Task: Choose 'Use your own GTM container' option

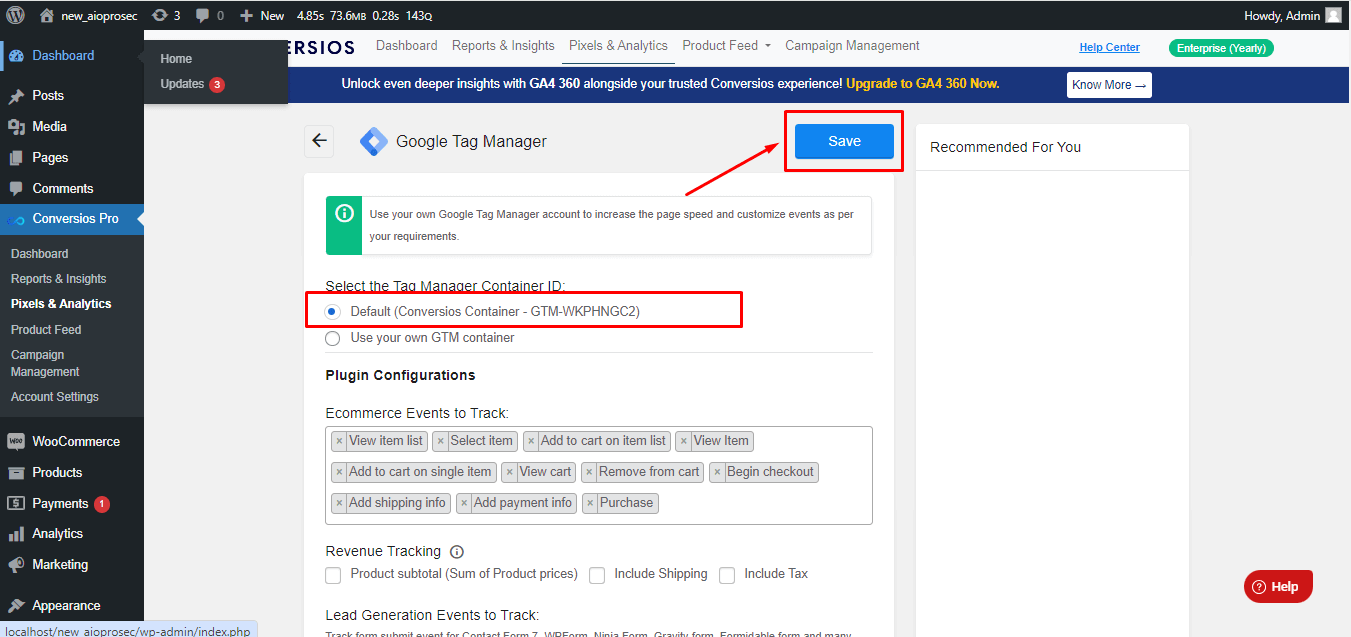Action: 333,338
